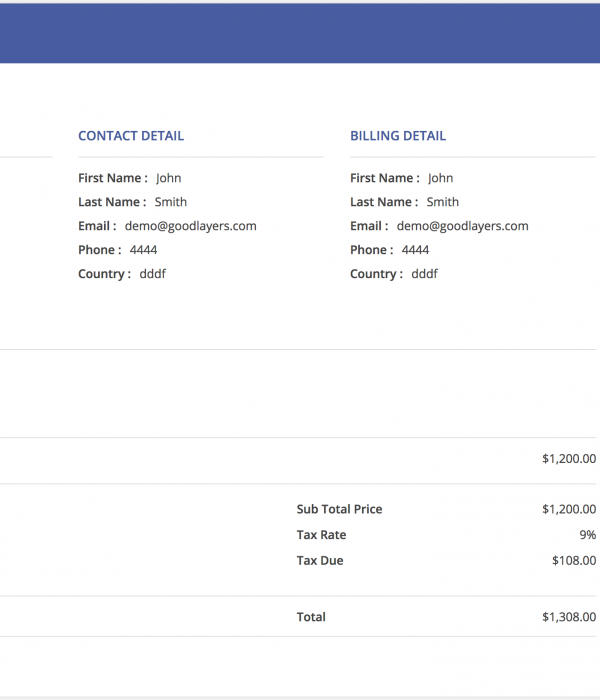Click the item price $1,200.00 above subtotal
This screenshot has height=700, width=600.
click(569, 459)
